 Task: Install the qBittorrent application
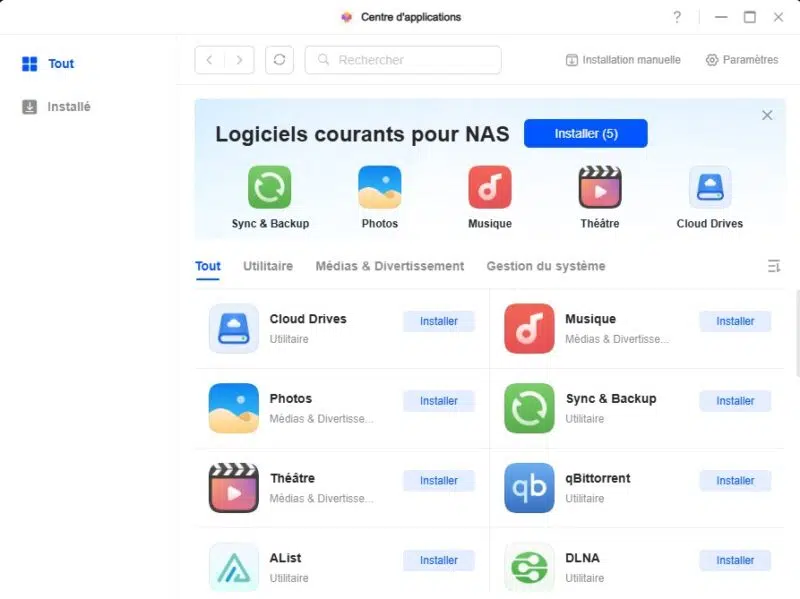coord(735,481)
